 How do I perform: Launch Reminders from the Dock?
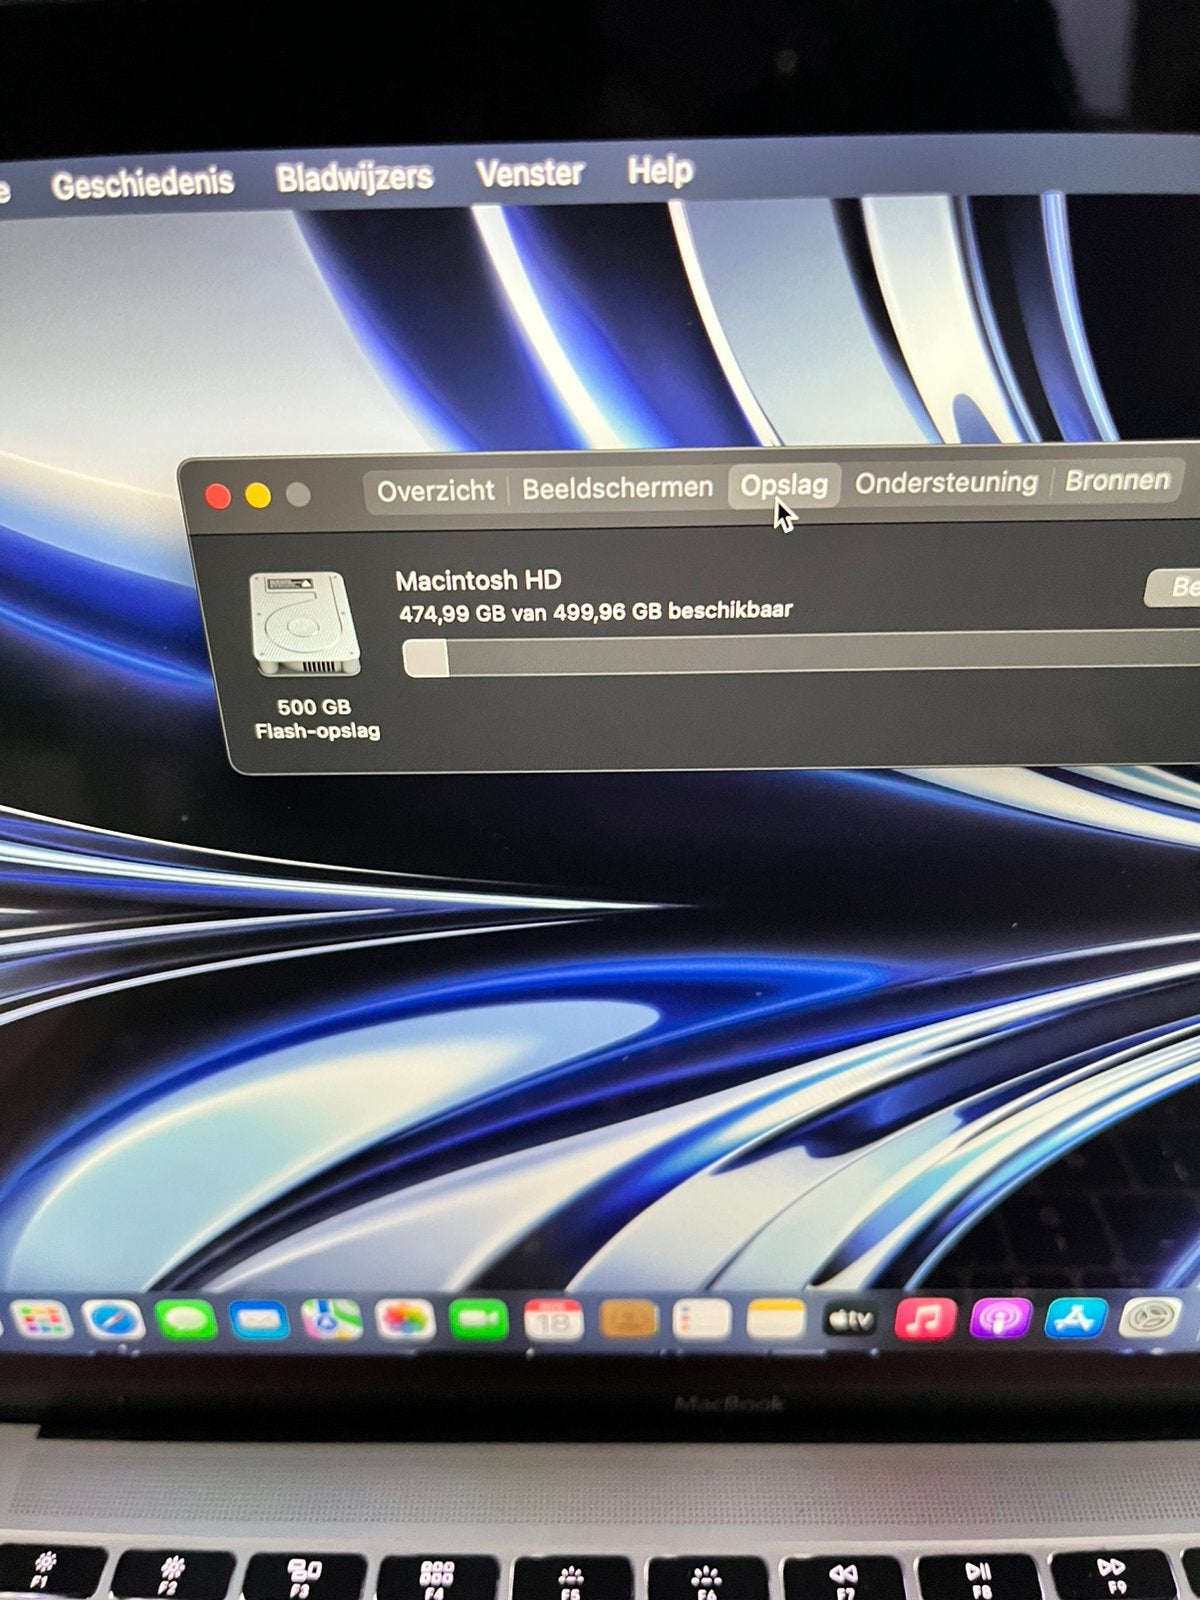click(701, 1321)
